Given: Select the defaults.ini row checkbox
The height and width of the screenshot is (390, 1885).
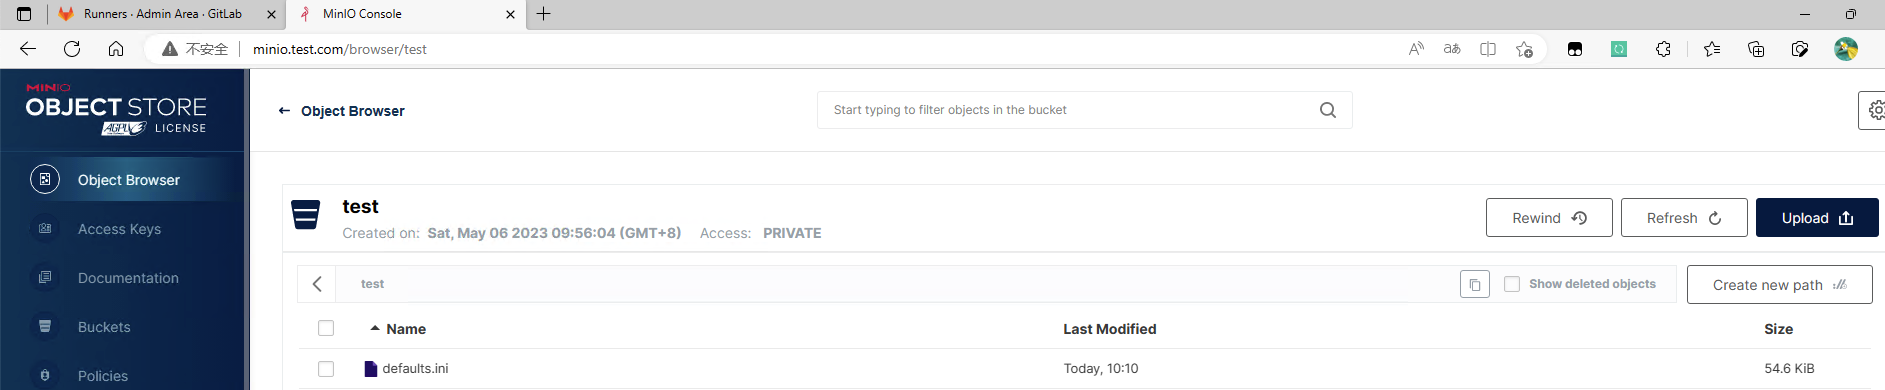Looking at the screenshot, I should (x=326, y=369).
